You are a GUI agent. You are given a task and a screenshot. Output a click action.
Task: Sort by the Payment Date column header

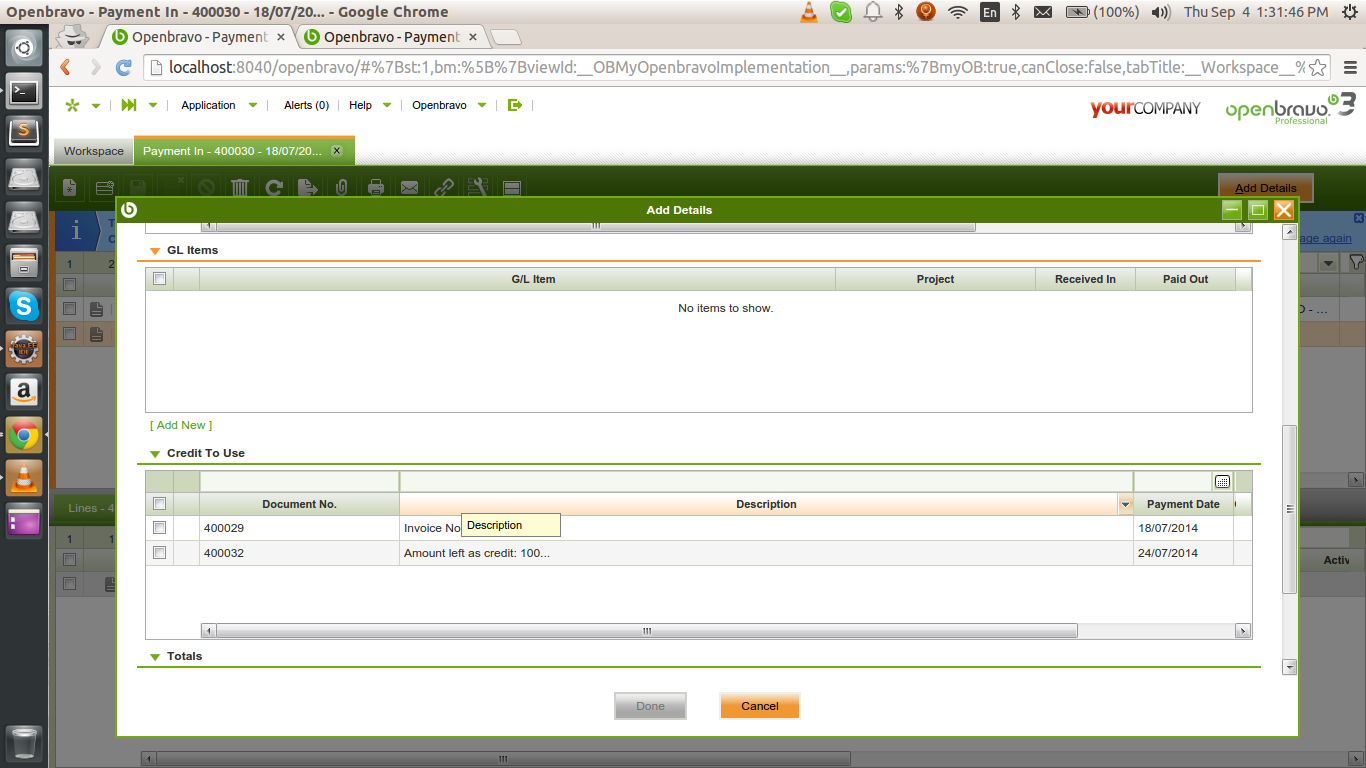(x=1183, y=504)
